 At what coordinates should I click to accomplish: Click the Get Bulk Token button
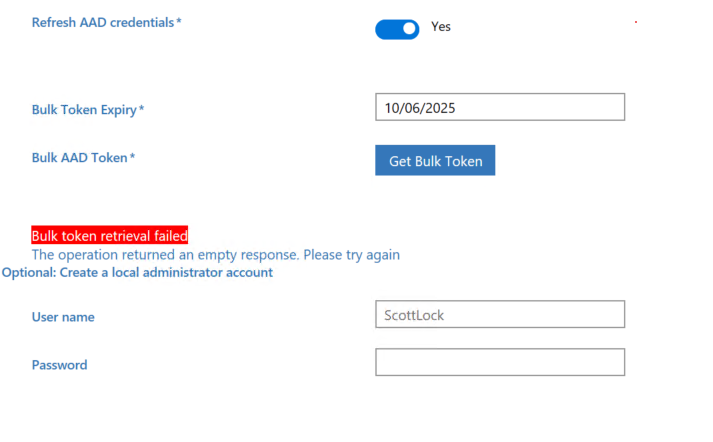(x=435, y=161)
